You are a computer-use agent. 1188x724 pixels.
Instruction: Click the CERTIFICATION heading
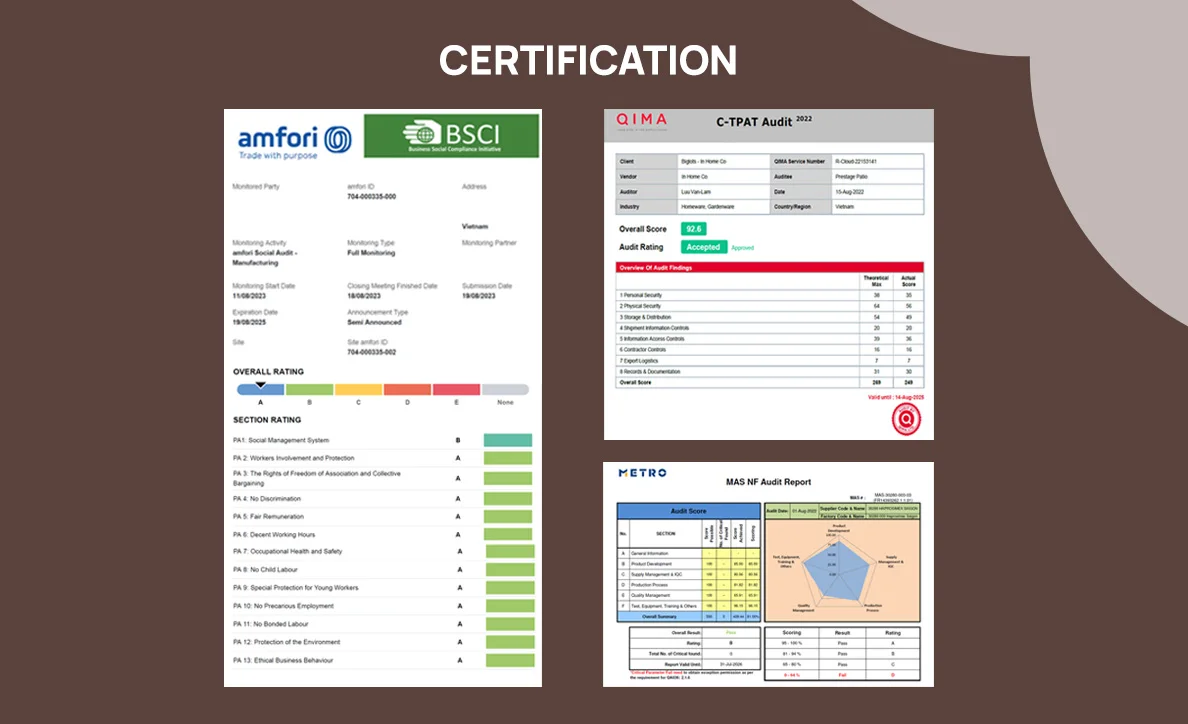pos(588,61)
